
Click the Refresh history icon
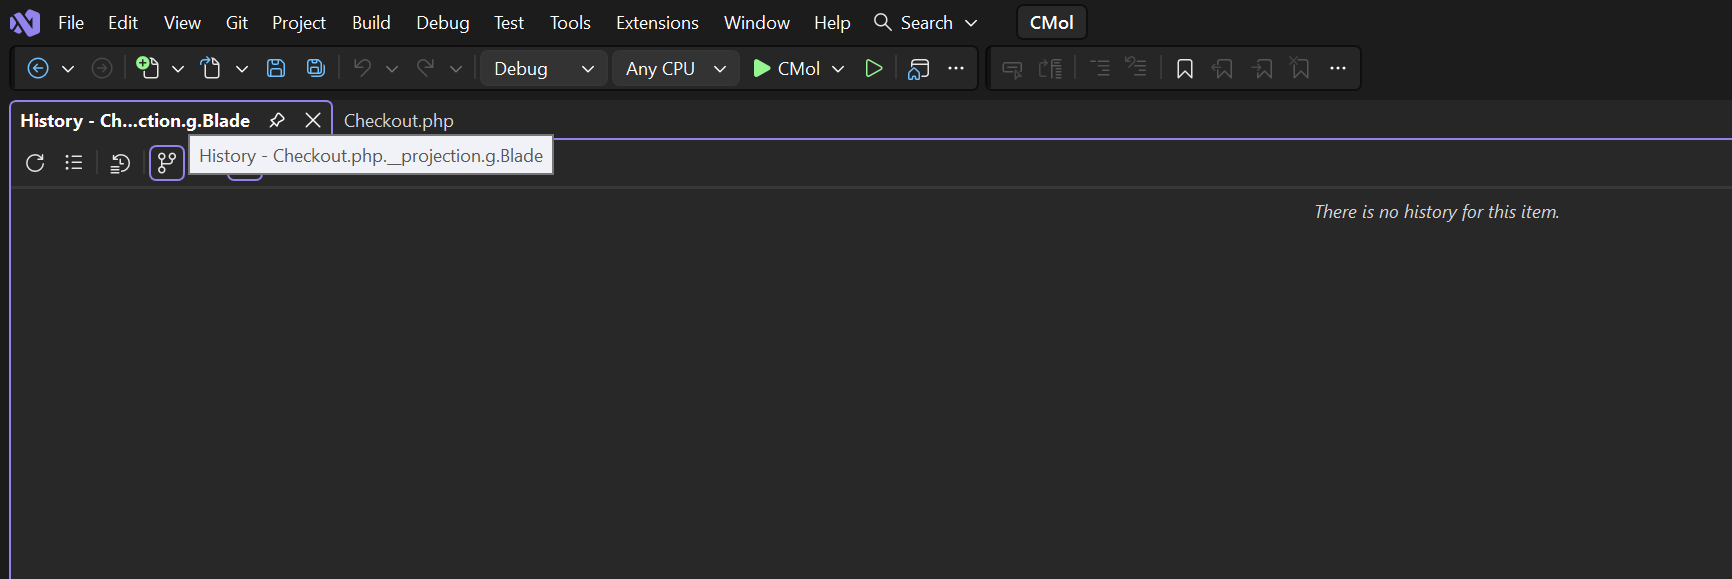(x=35, y=162)
